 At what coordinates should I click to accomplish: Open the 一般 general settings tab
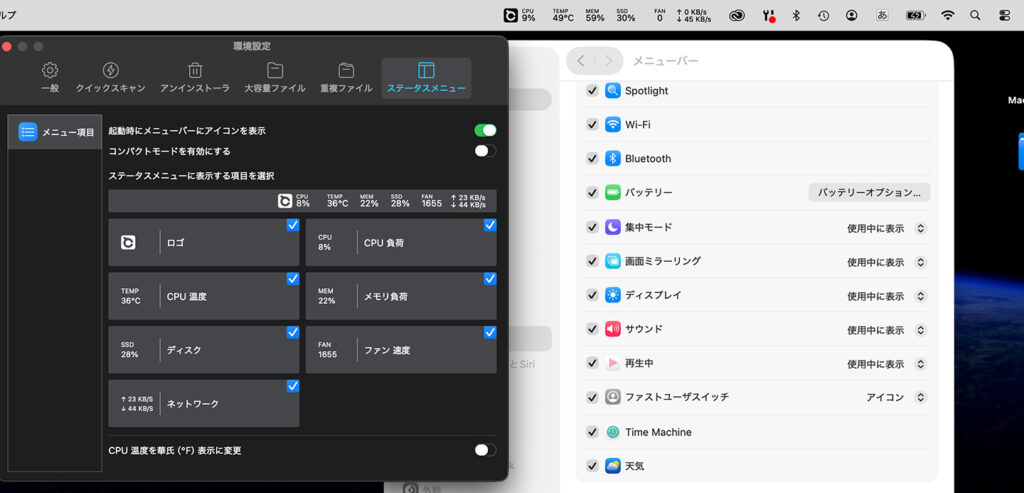pyautogui.click(x=50, y=71)
